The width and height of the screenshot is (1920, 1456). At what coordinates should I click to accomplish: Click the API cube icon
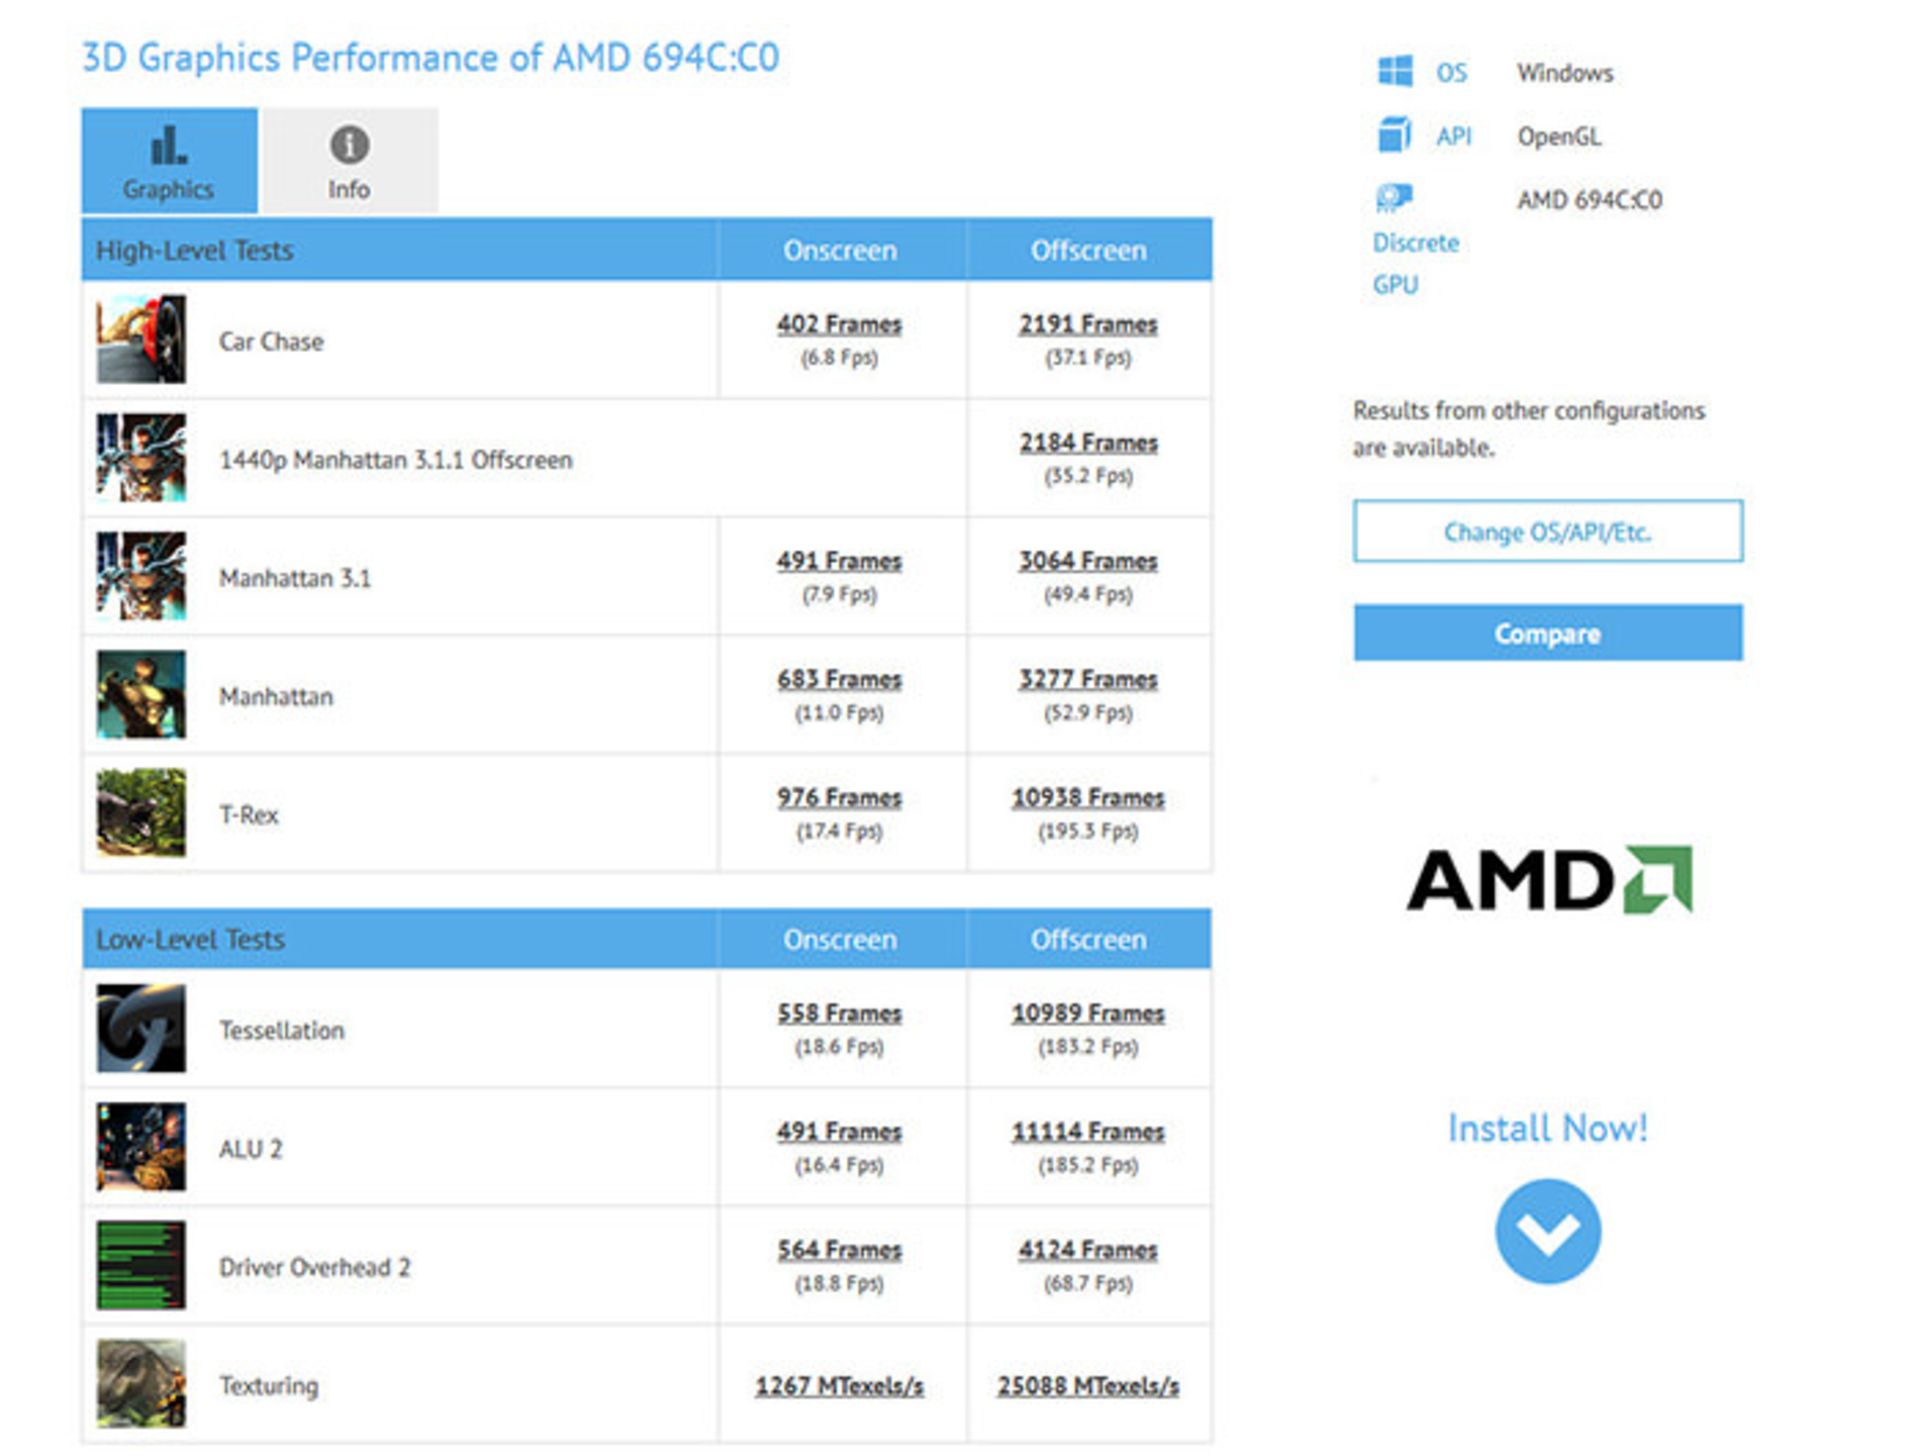1393,134
